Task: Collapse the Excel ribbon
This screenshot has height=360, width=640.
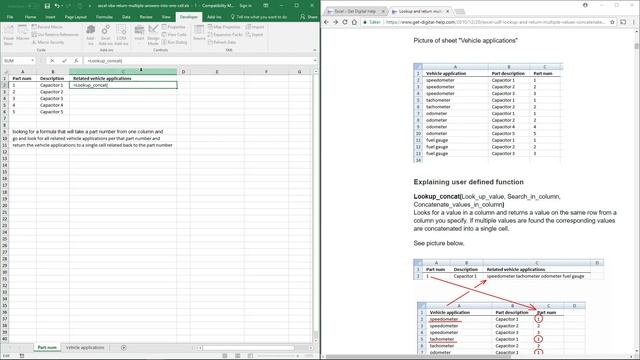Action: (x=315, y=50)
